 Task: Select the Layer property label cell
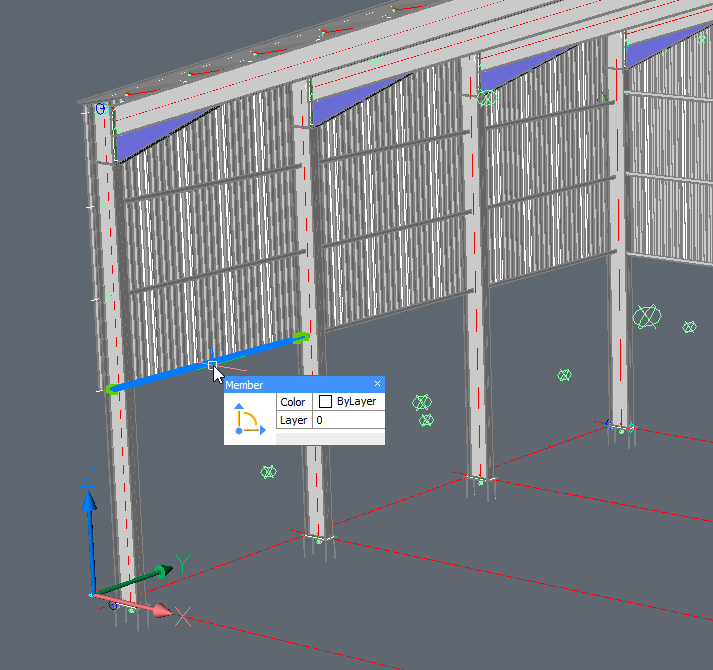pos(293,421)
